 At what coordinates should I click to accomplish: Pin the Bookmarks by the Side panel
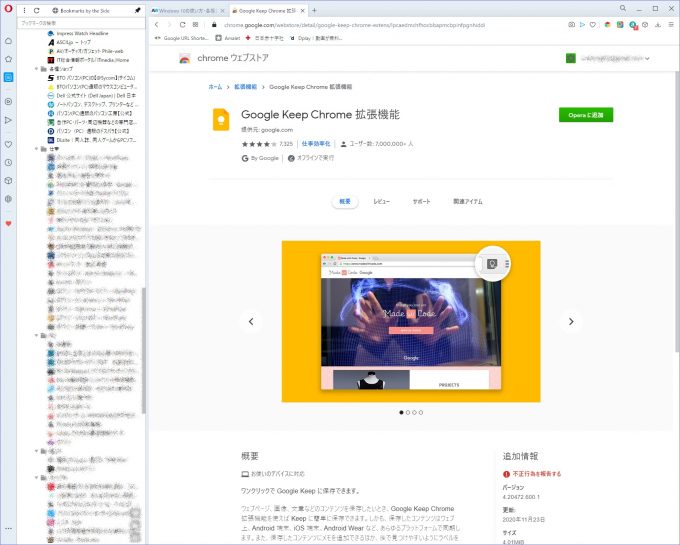pyautogui.click(x=138, y=10)
